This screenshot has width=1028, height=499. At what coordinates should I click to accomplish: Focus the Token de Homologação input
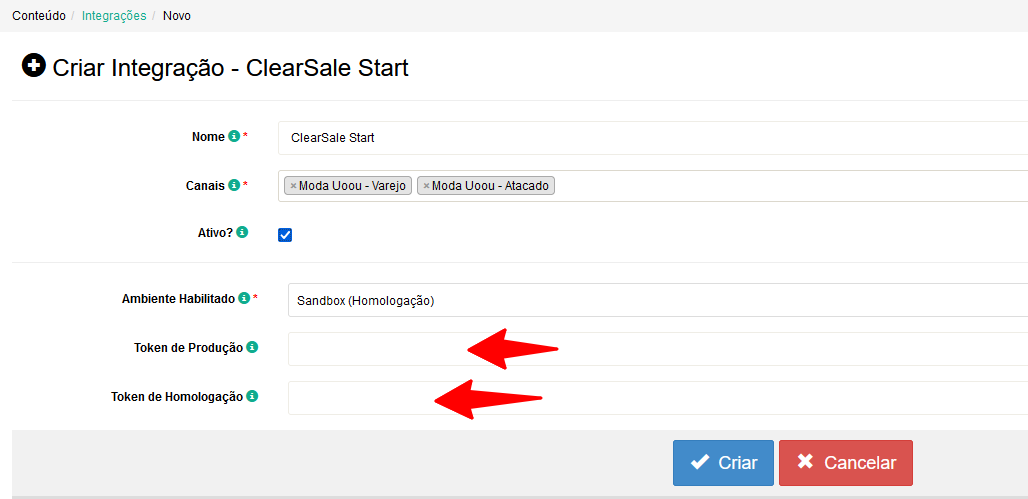point(658,398)
